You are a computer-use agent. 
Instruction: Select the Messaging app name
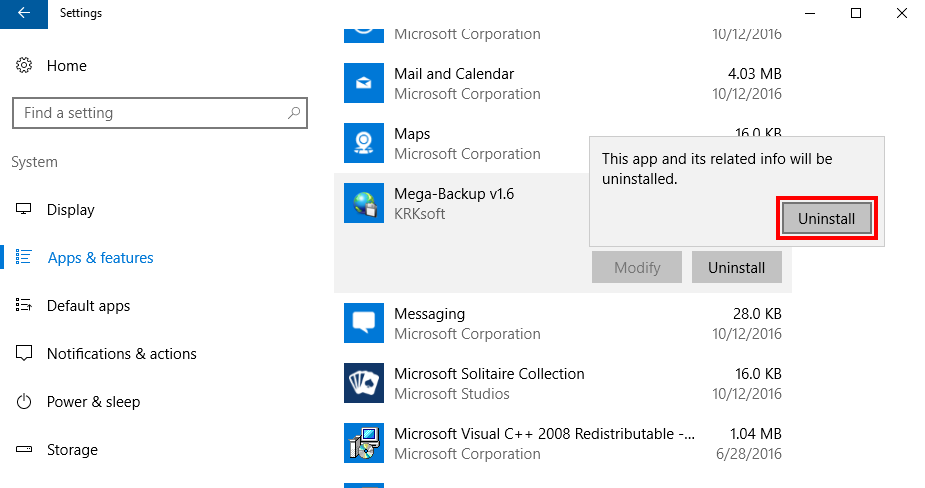pos(429,314)
